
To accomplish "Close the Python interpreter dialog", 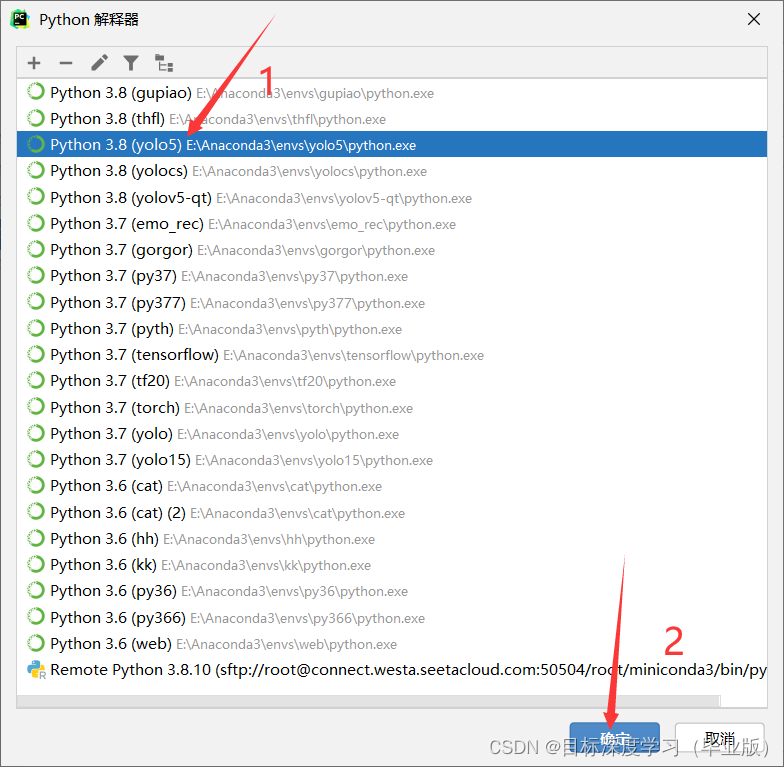I will (x=754, y=20).
